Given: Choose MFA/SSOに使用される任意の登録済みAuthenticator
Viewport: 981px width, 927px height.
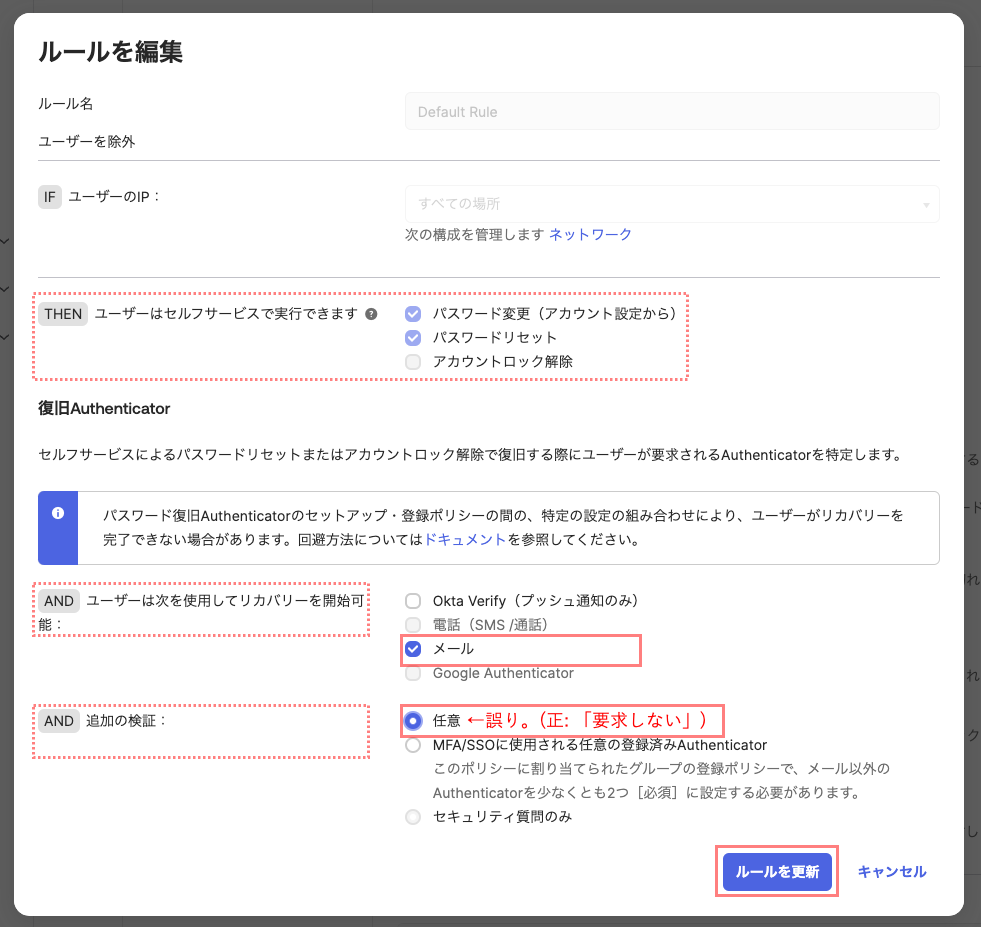Looking at the screenshot, I should pyautogui.click(x=413, y=743).
